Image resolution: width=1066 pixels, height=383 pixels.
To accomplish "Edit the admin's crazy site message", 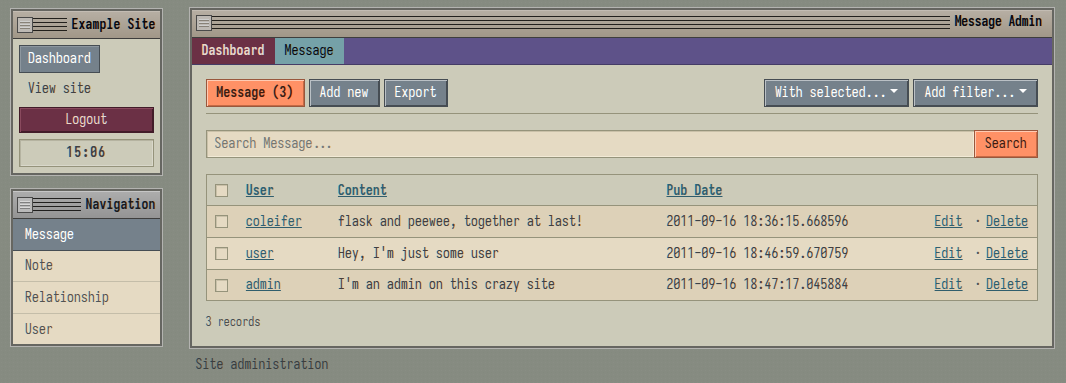I will pos(948,284).
